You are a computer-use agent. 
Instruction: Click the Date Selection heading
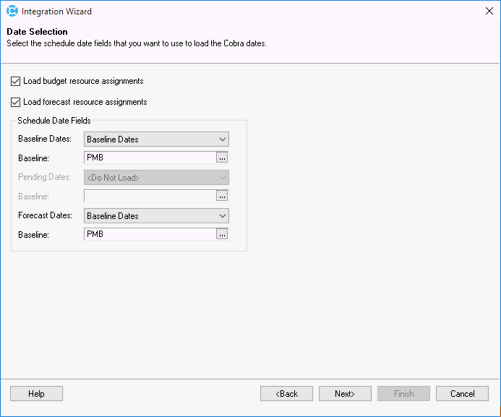(37, 32)
